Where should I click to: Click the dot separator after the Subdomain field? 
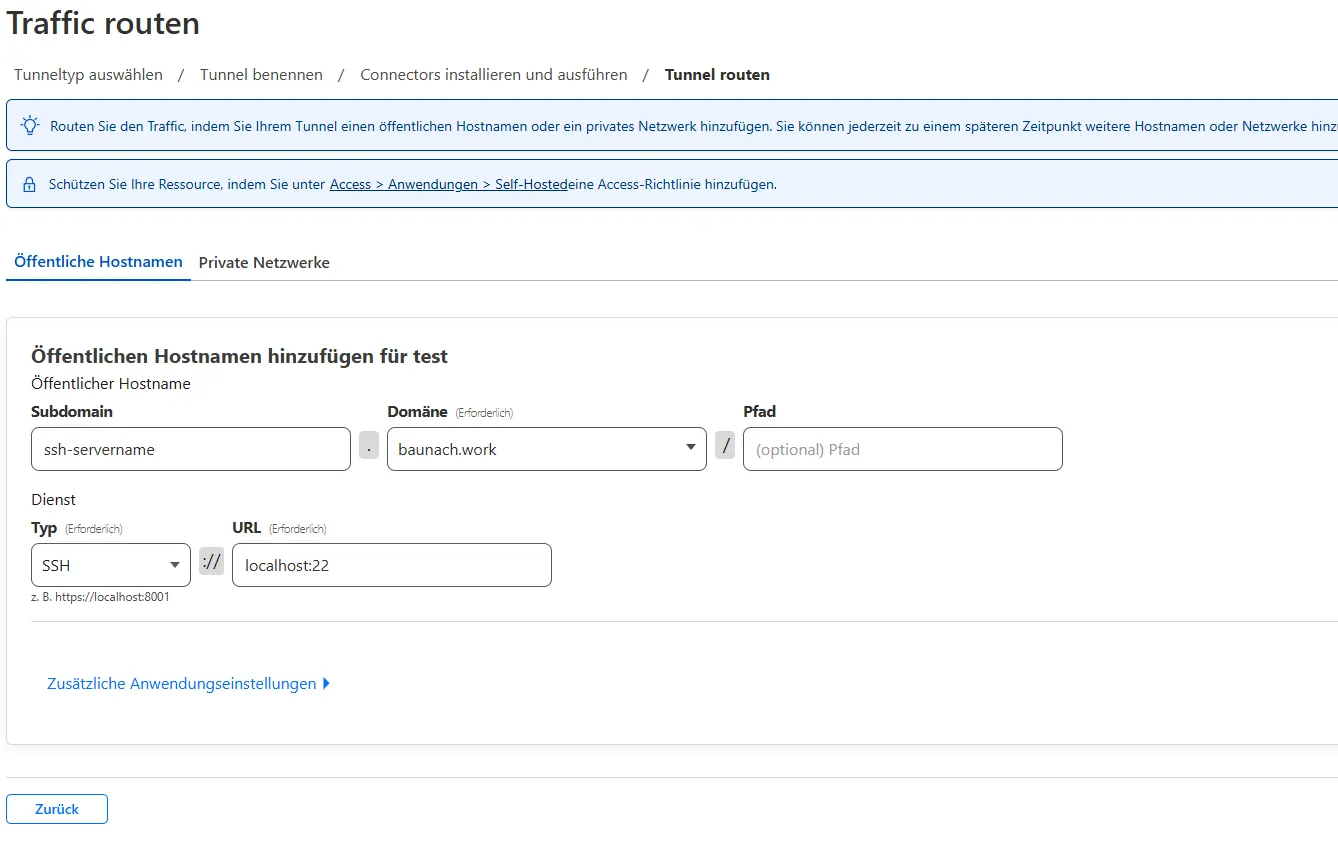coord(369,449)
